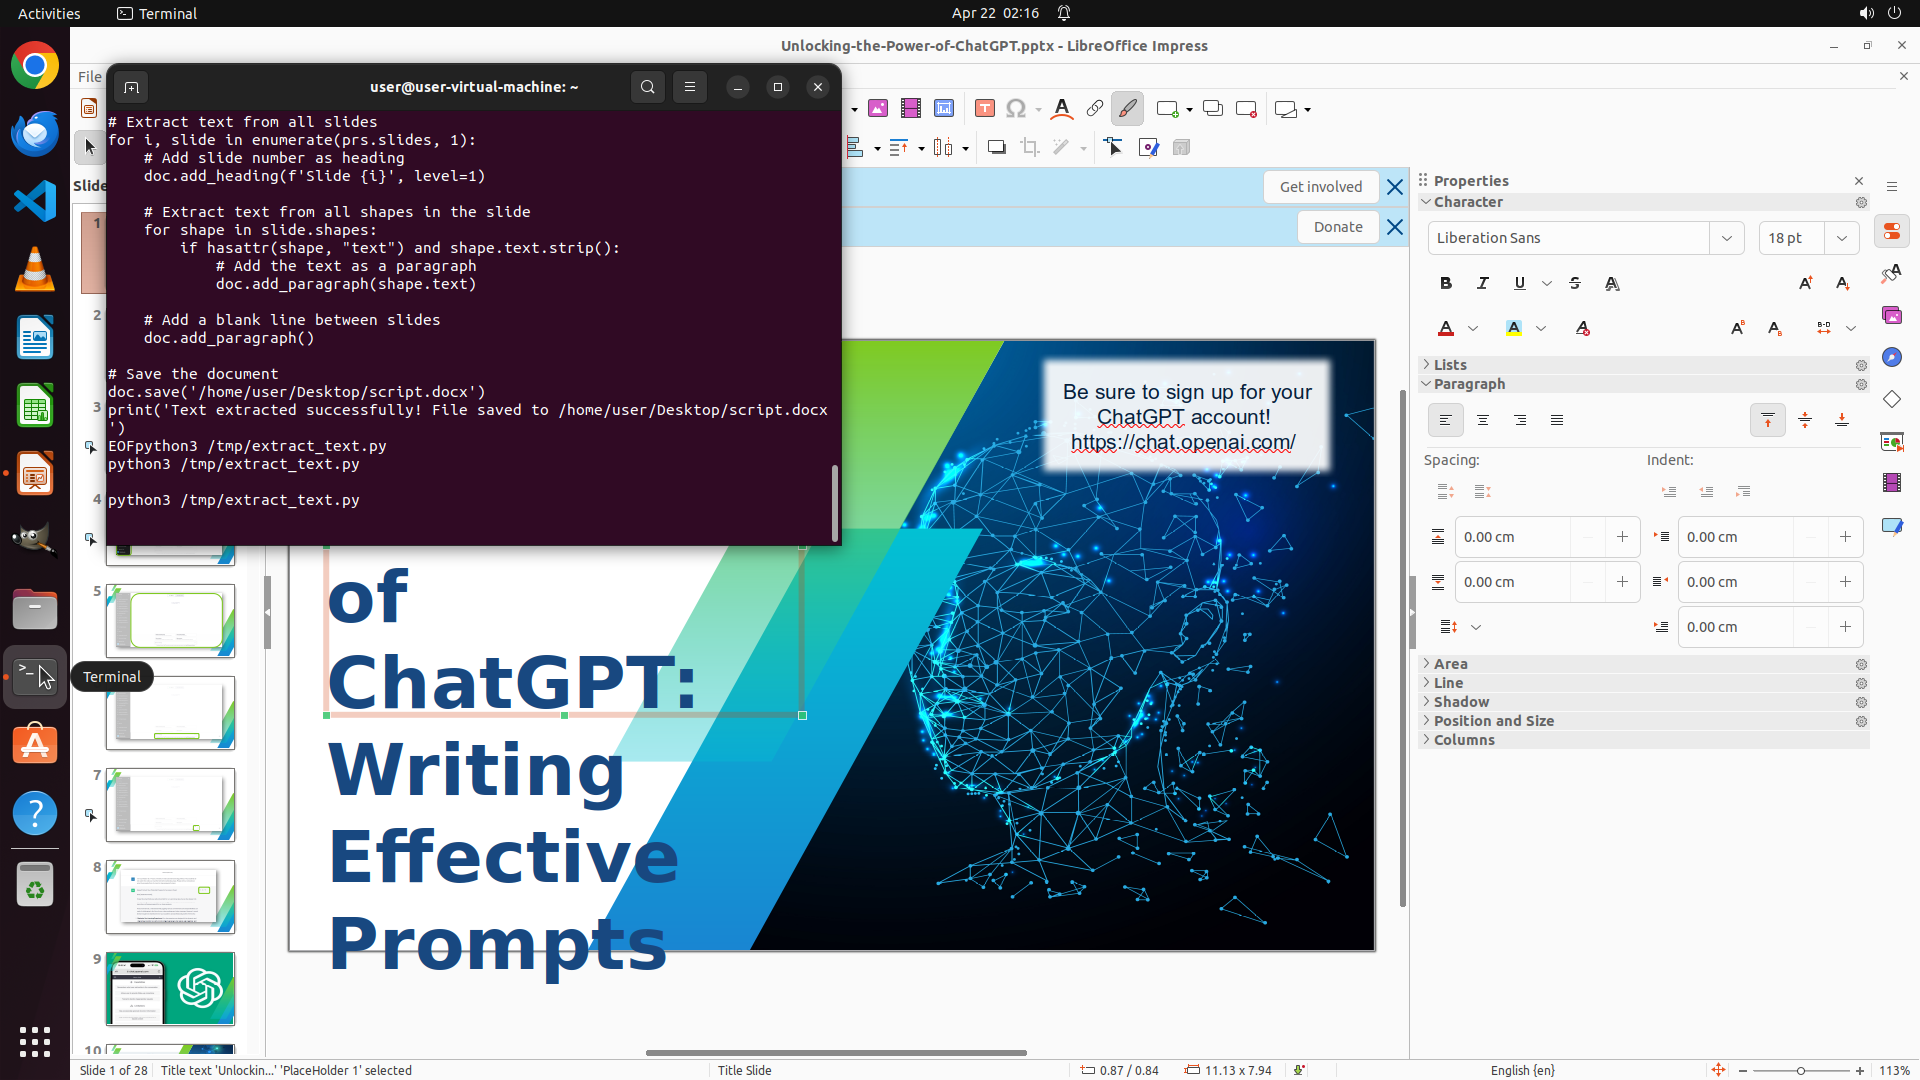Center align paragraph in Properties sidebar

coord(1483,420)
